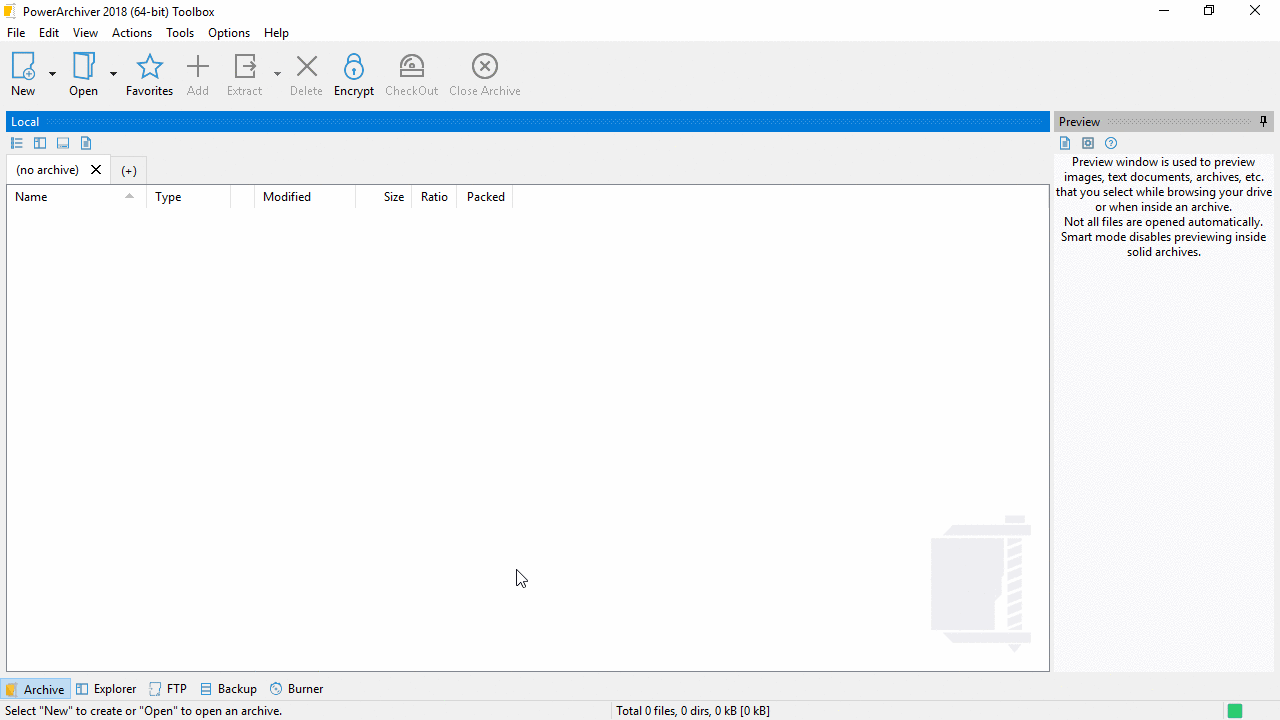Open a new archive tab with (+)
Image resolution: width=1280 pixels, height=720 pixels.
tap(128, 169)
